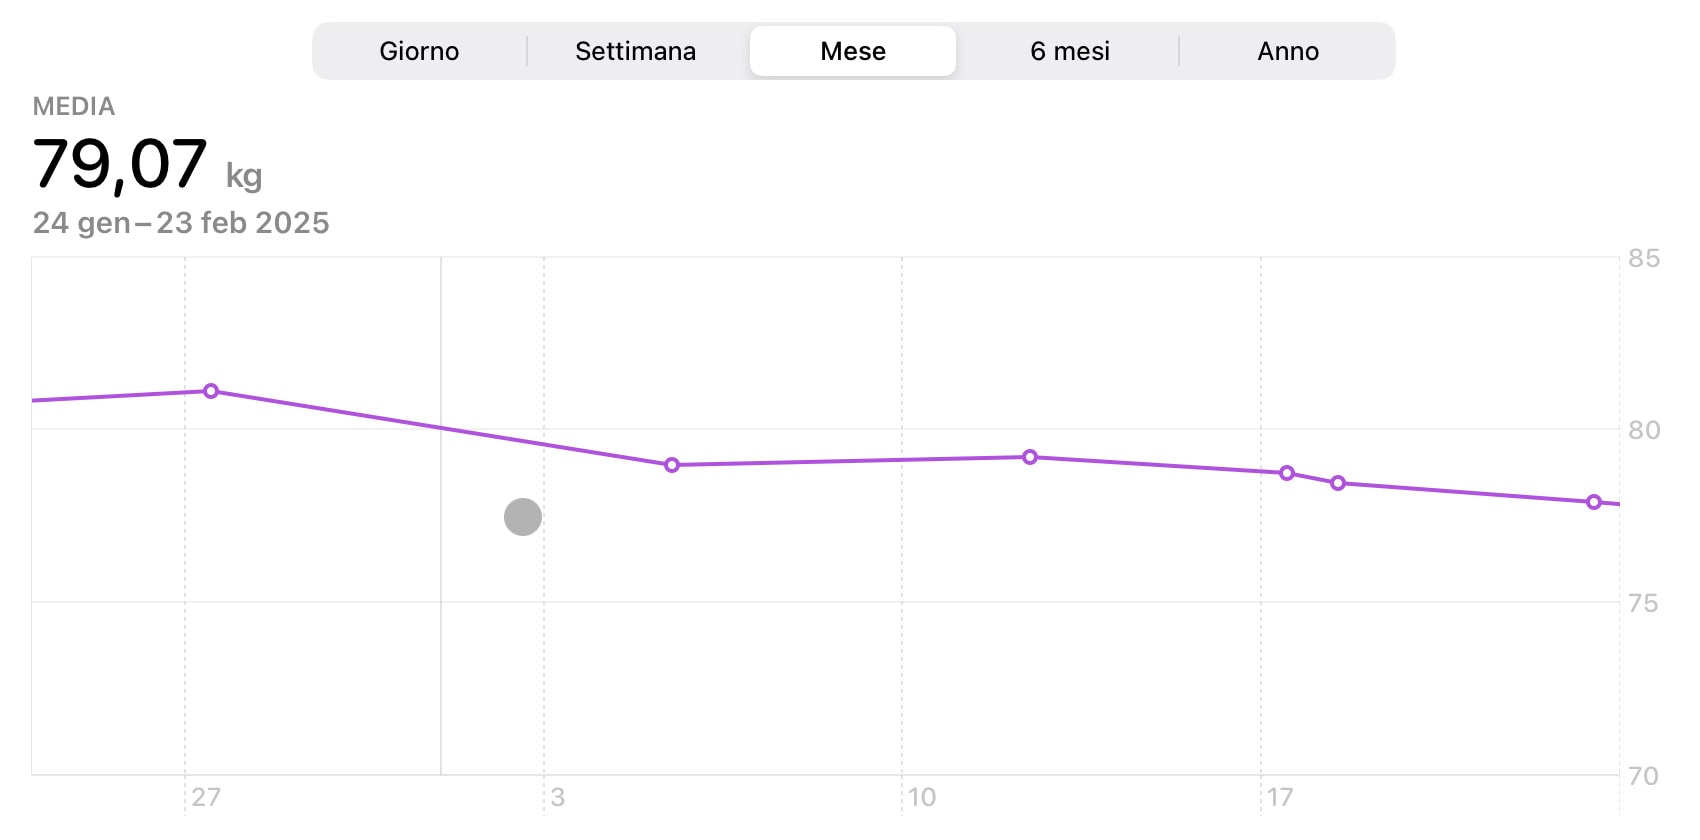Click the data point near 27 January

(211, 391)
